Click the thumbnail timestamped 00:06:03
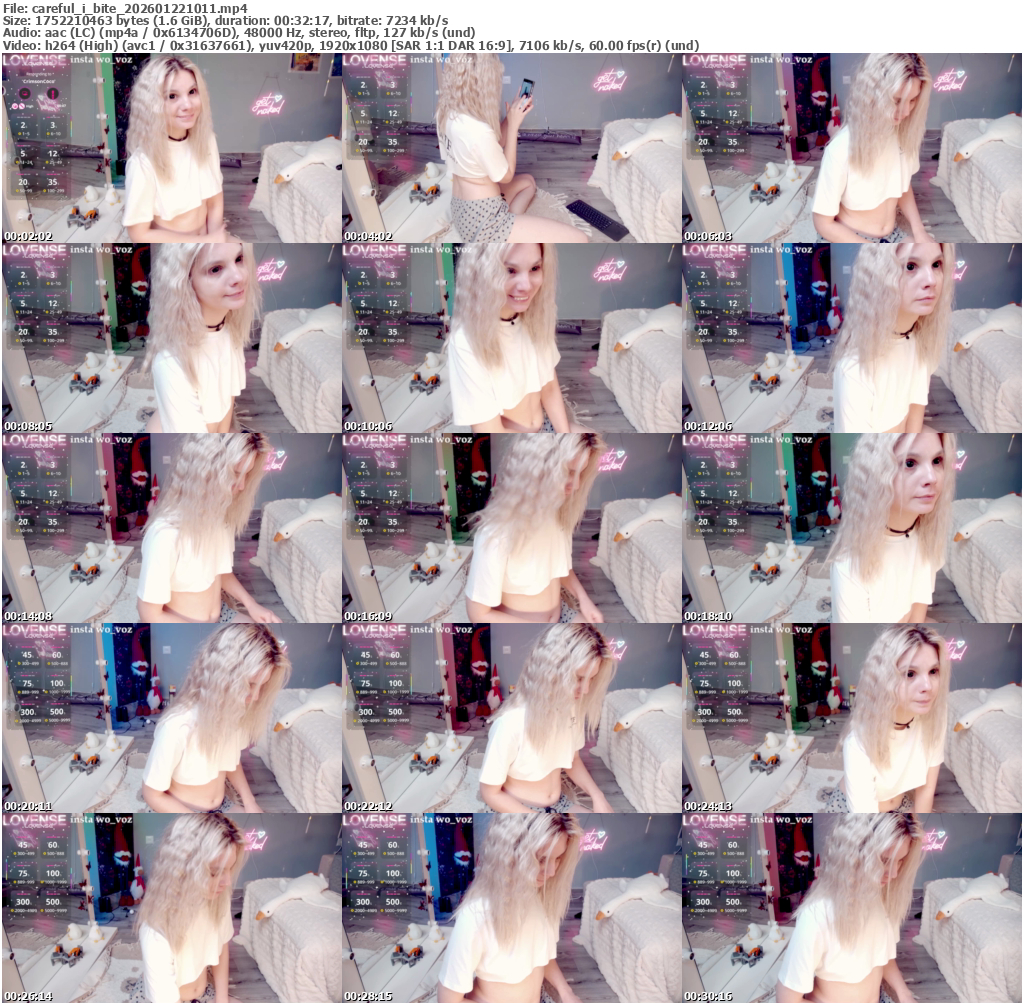The width and height of the screenshot is (1024, 1003). 852,148
